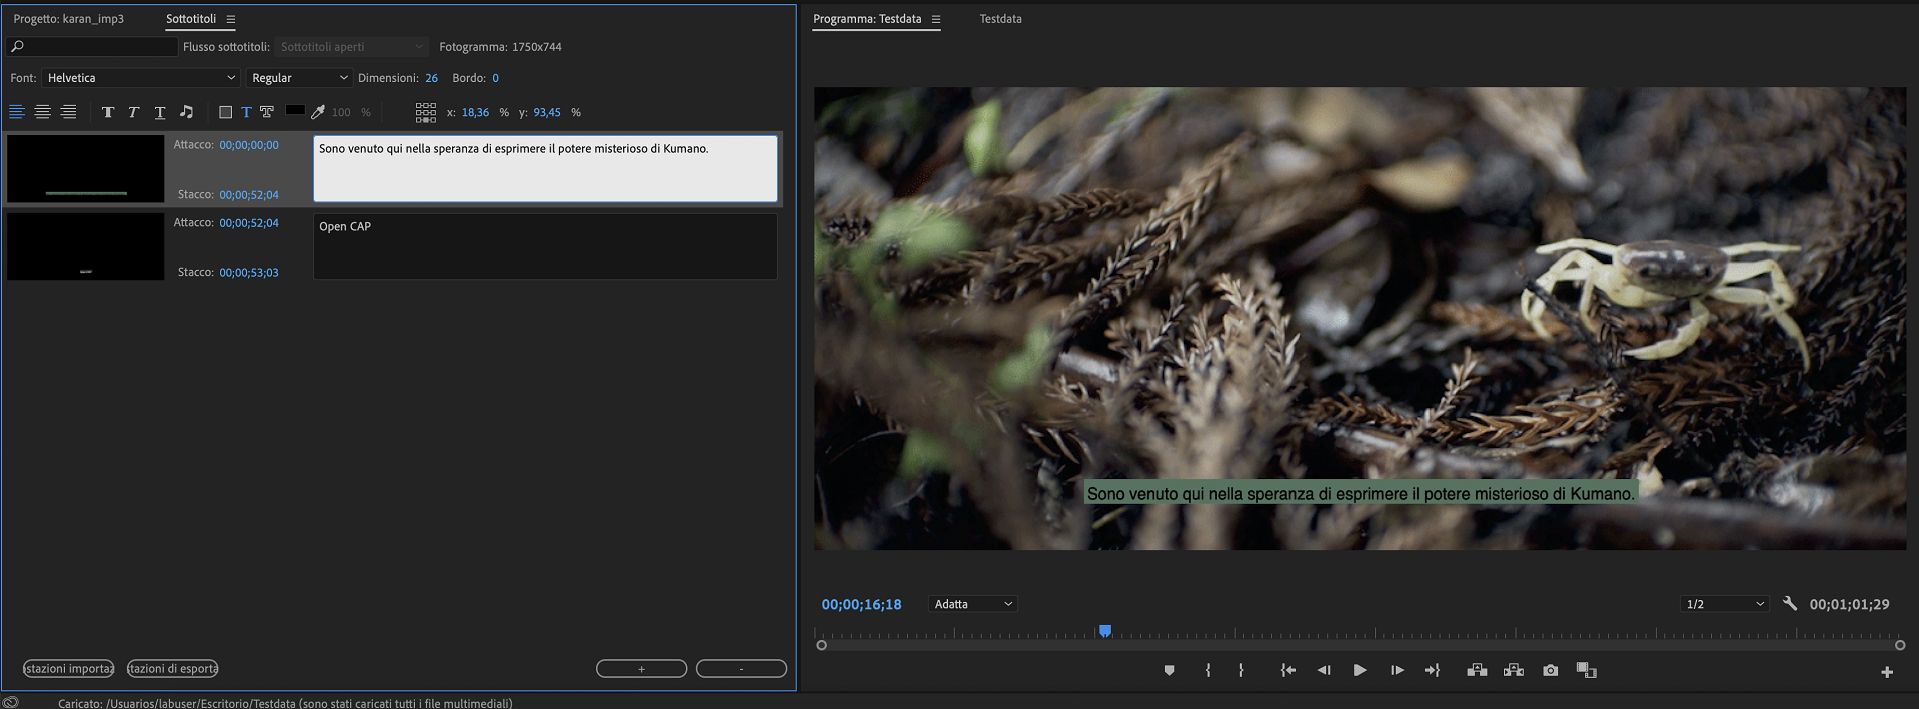This screenshot has width=1919, height=709.
Task: Open the Helvetica font dropdown
Action: coord(141,78)
